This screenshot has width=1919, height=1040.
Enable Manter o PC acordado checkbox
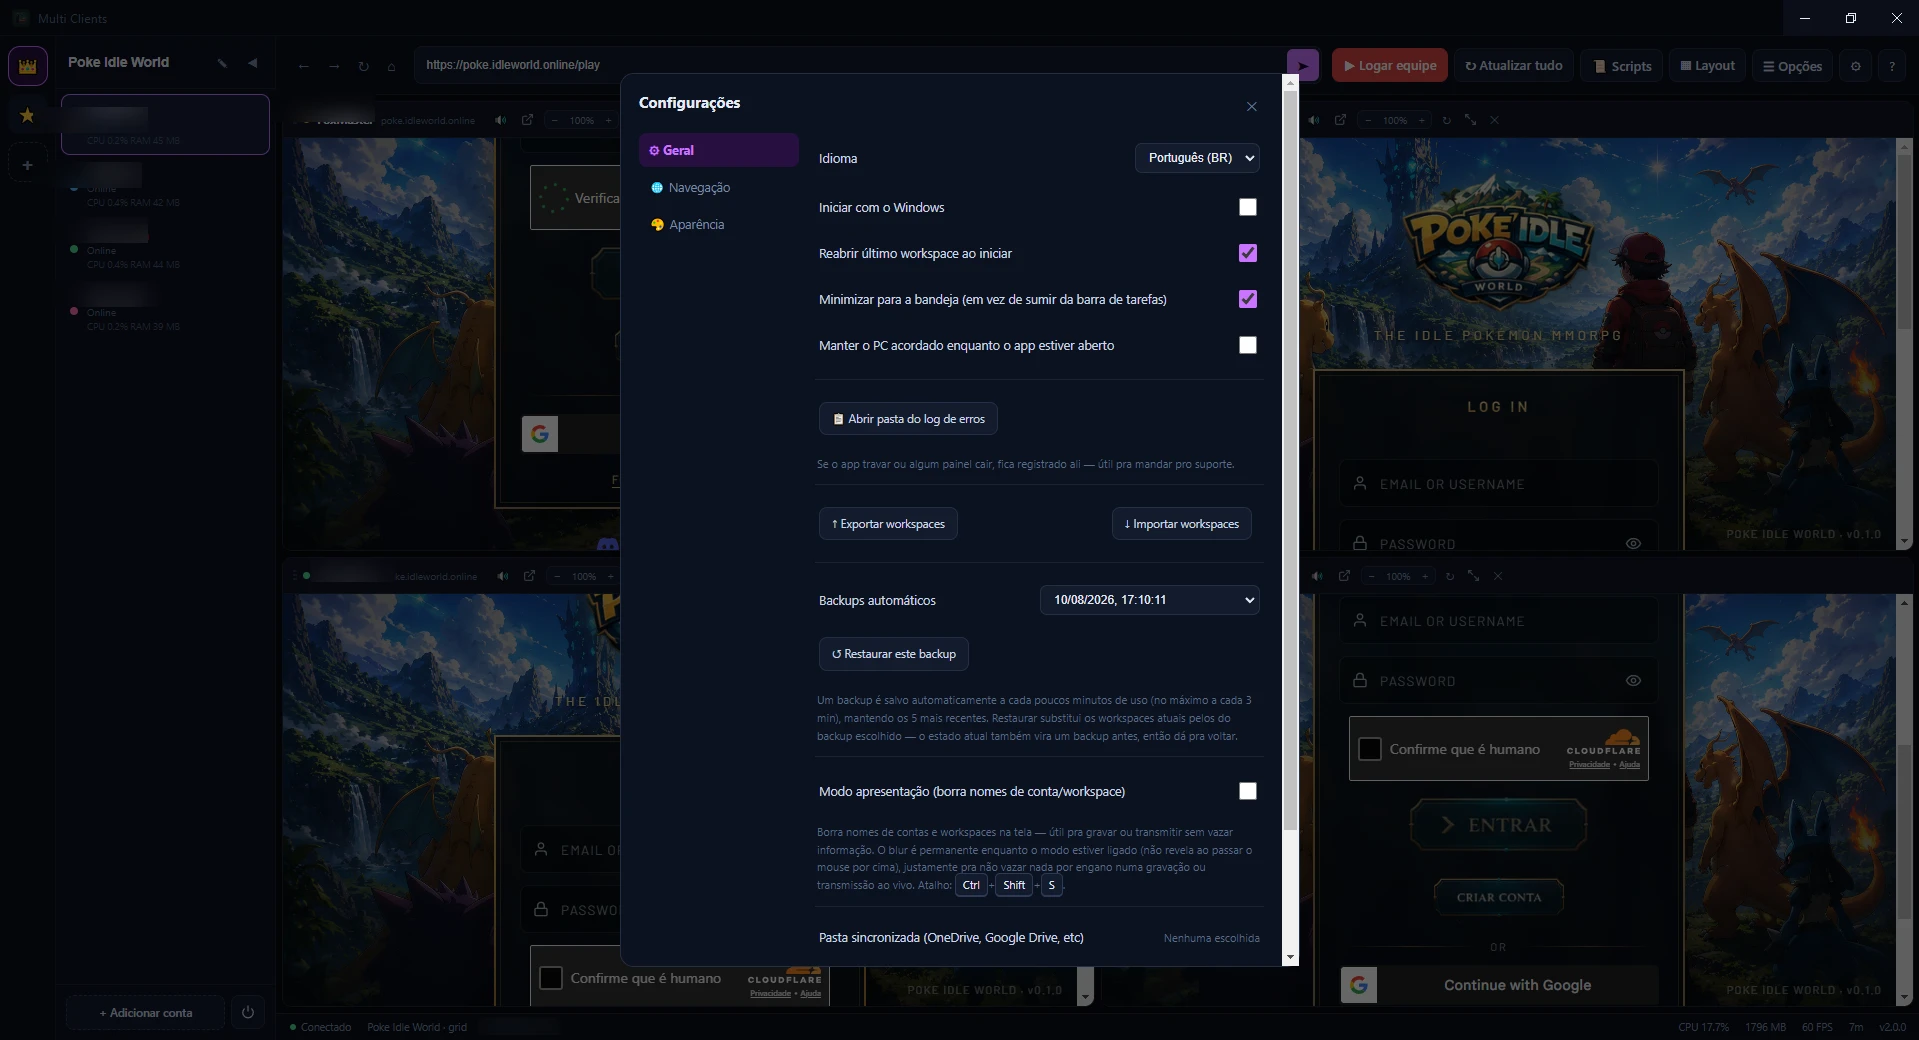[x=1248, y=345]
